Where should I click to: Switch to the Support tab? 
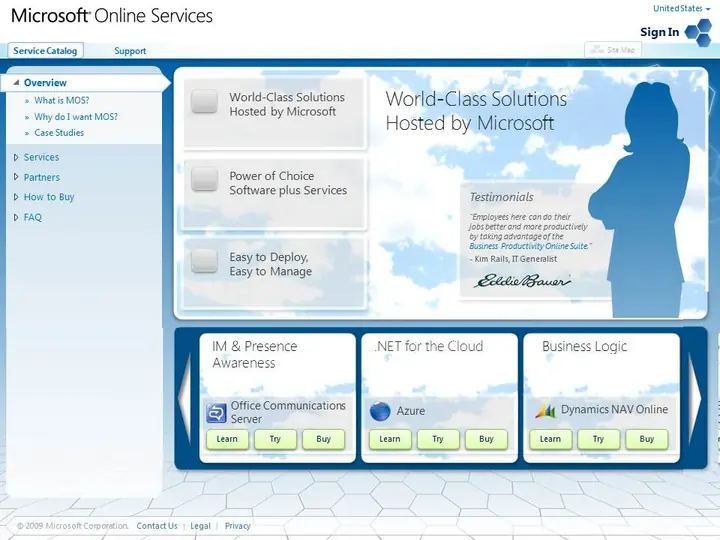(x=130, y=51)
